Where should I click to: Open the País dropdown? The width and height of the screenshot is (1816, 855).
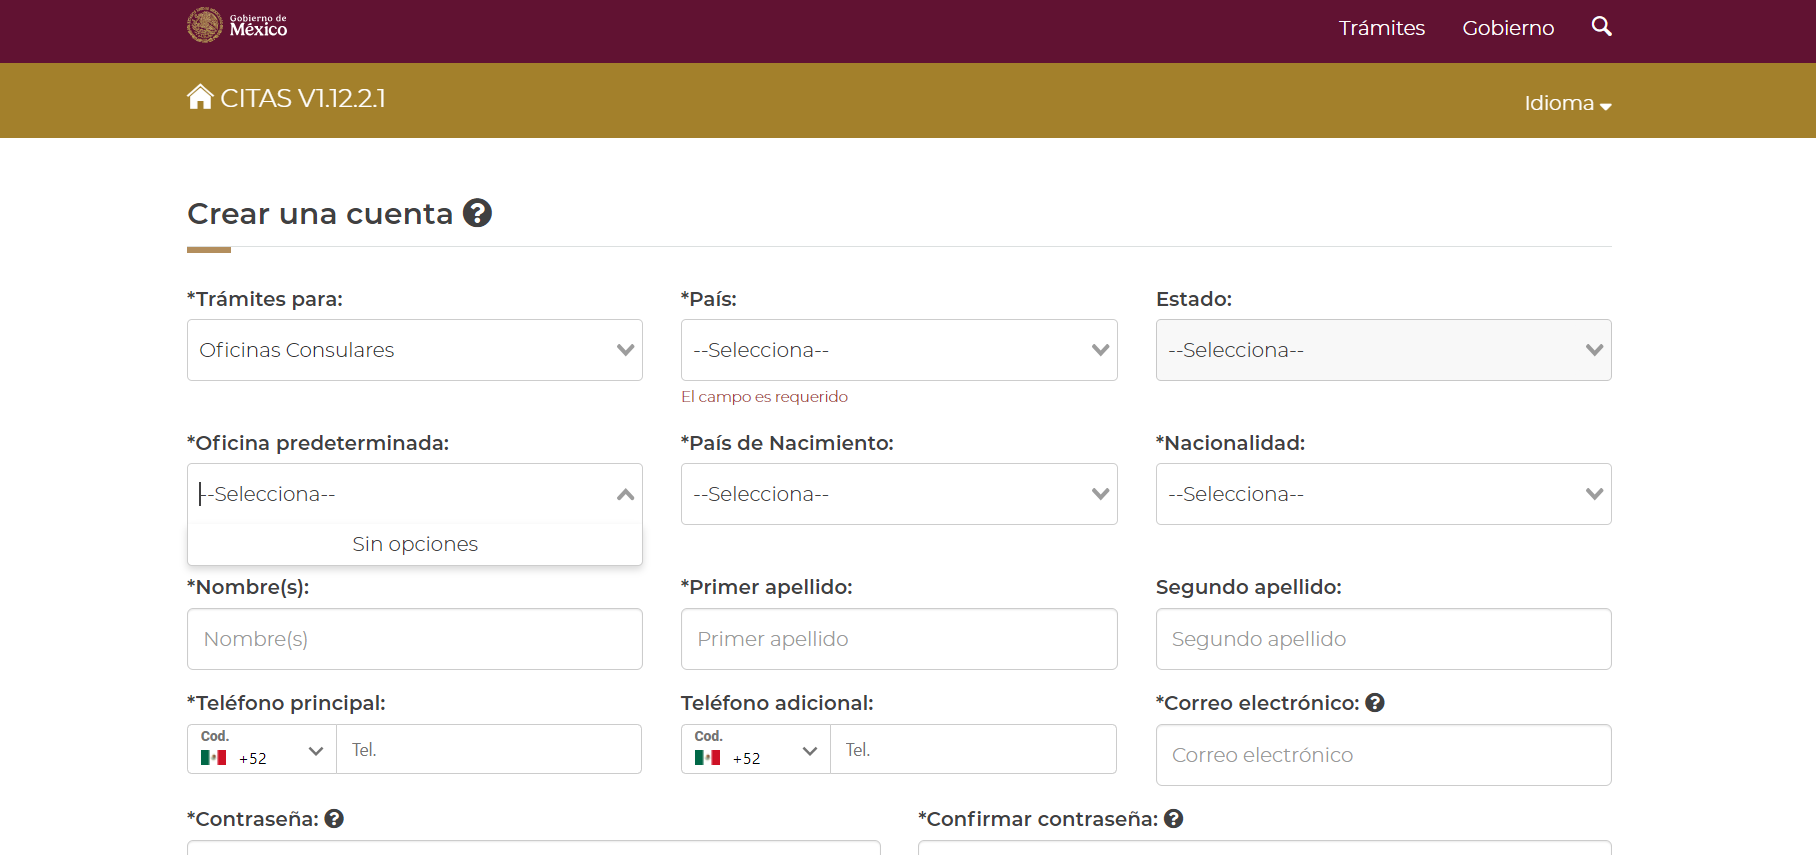click(898, 350)
